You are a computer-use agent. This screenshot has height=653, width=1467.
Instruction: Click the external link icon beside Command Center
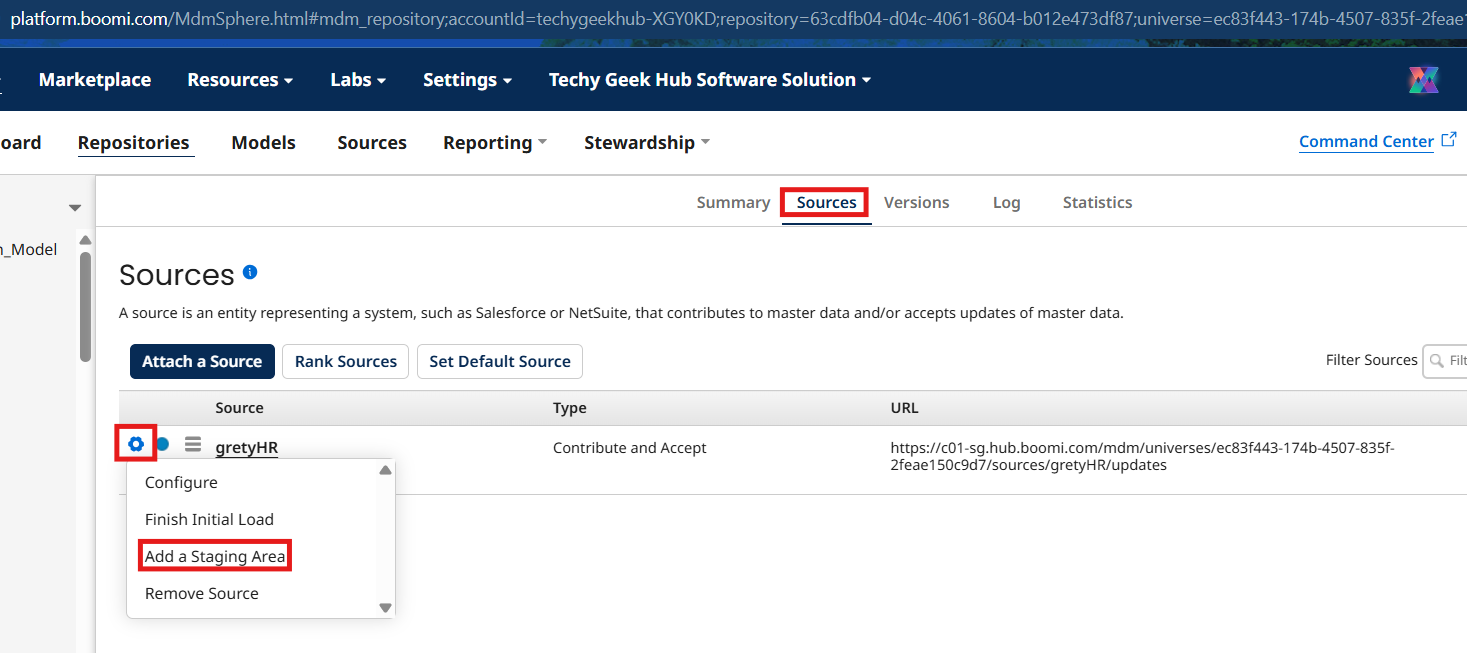pos(1449,141)
